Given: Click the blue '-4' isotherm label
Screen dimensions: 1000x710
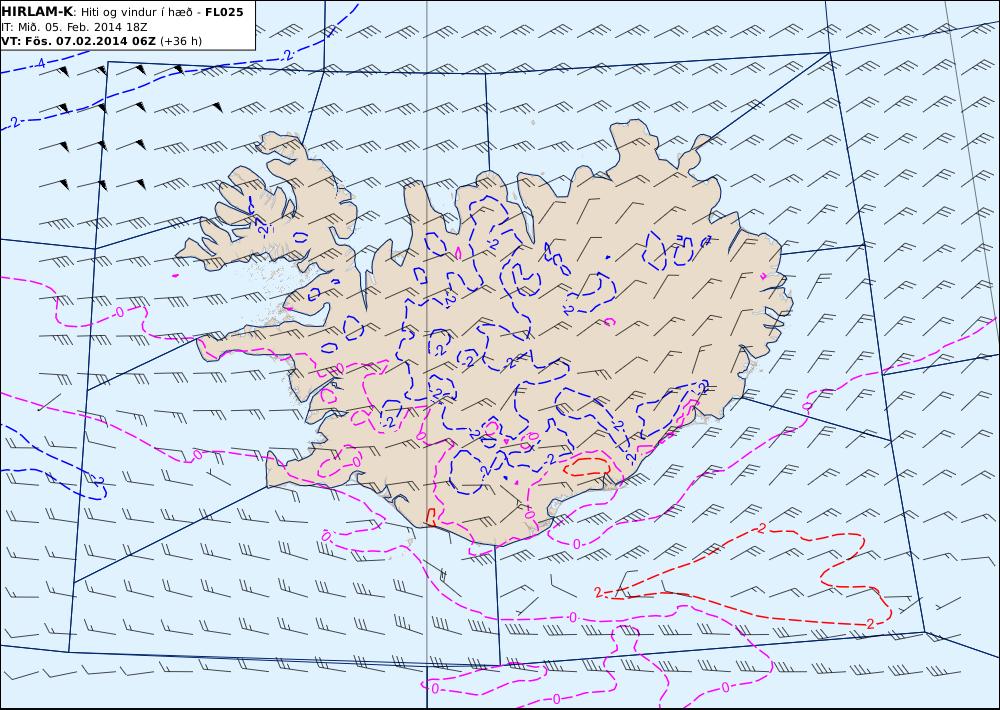Looking at the screenshot, I should point(39,63).
